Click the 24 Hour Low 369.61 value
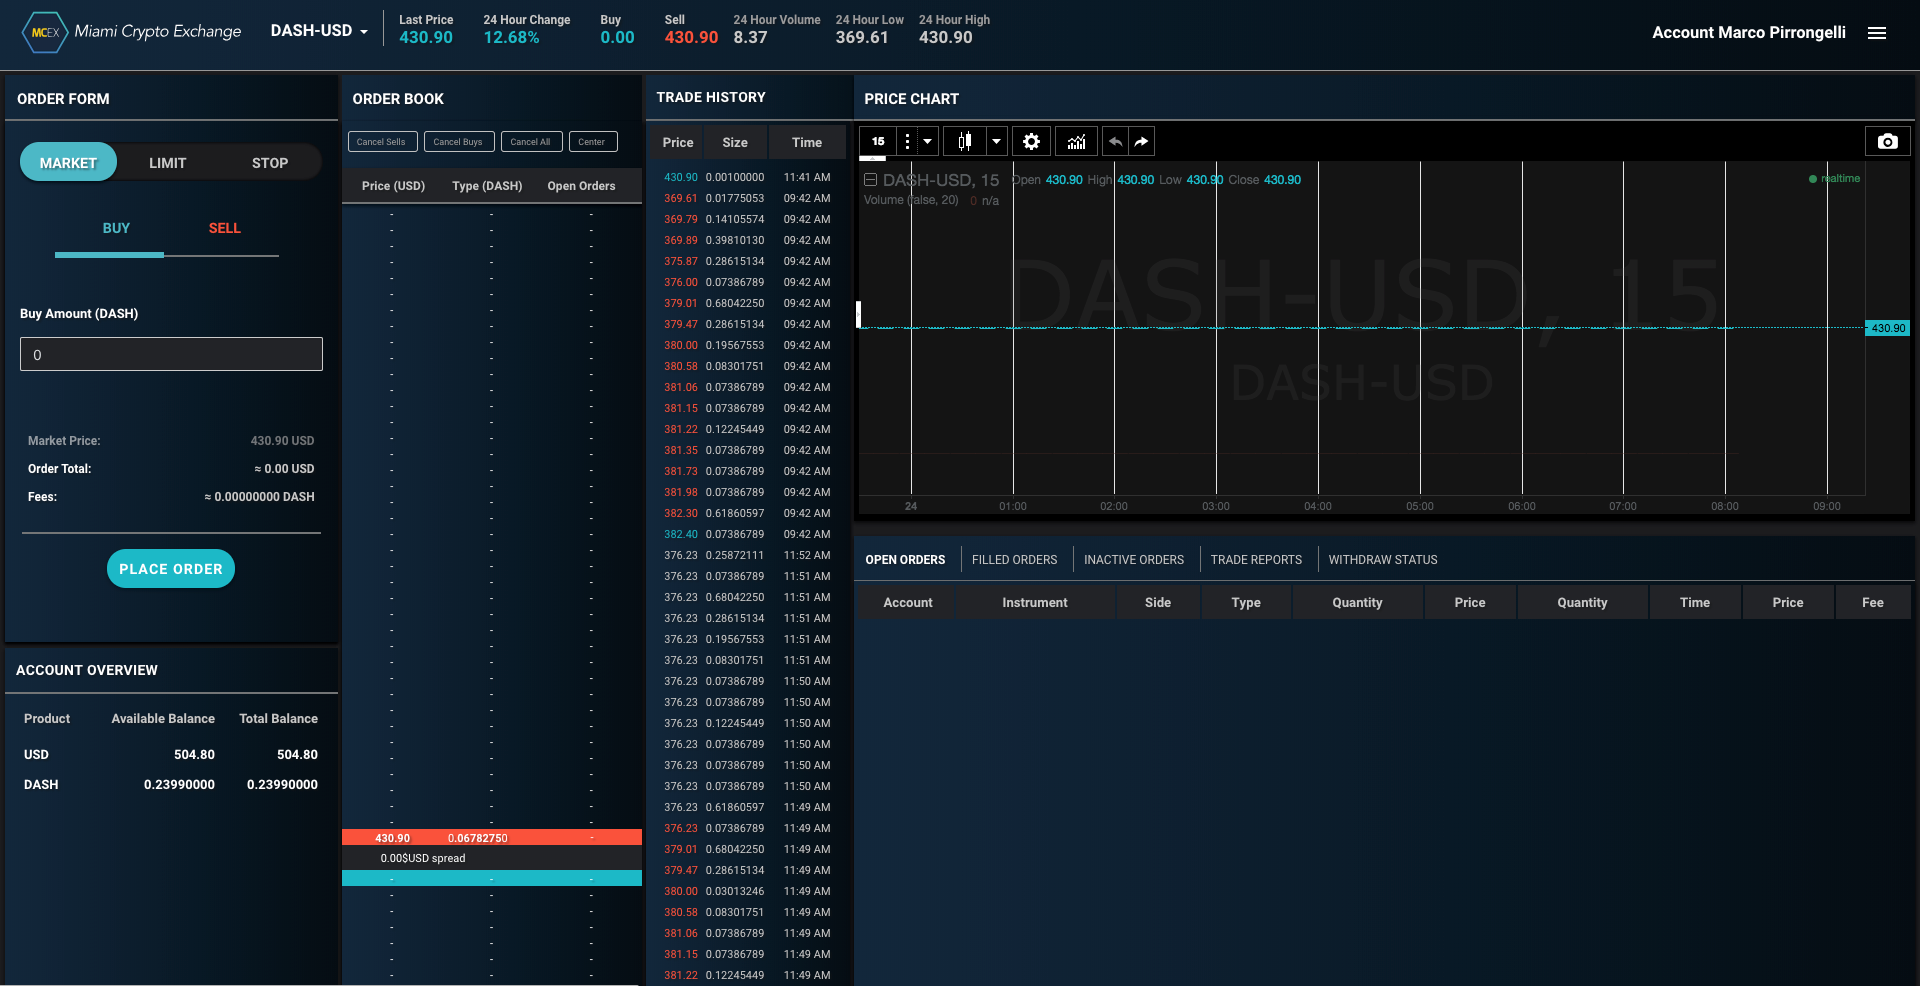 click(862, 38)
